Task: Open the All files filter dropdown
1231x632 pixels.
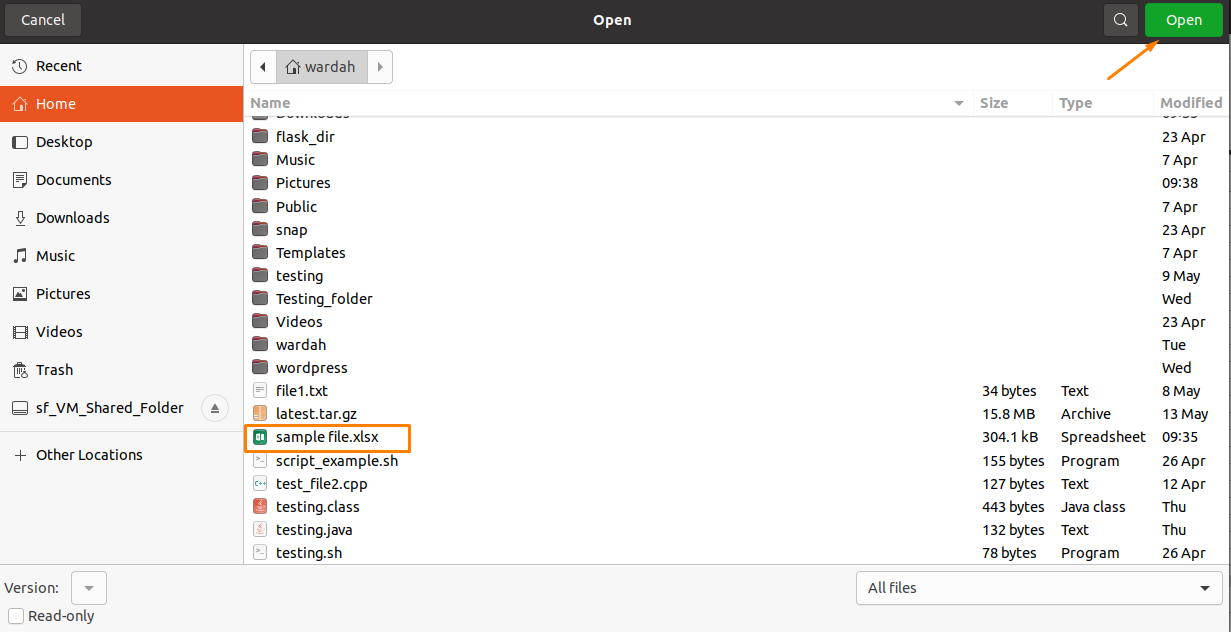Action: pyautogui.click(x=1039, y=588)
